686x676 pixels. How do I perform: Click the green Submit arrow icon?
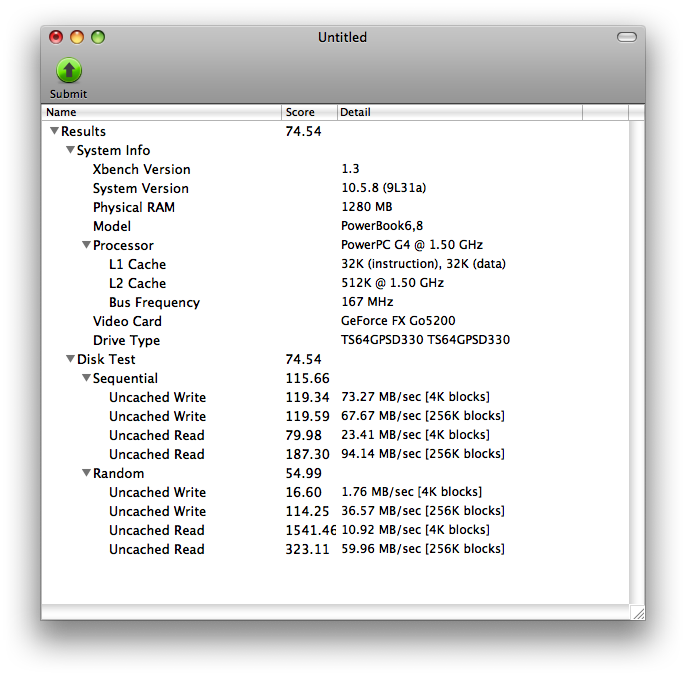click(69, 70)
